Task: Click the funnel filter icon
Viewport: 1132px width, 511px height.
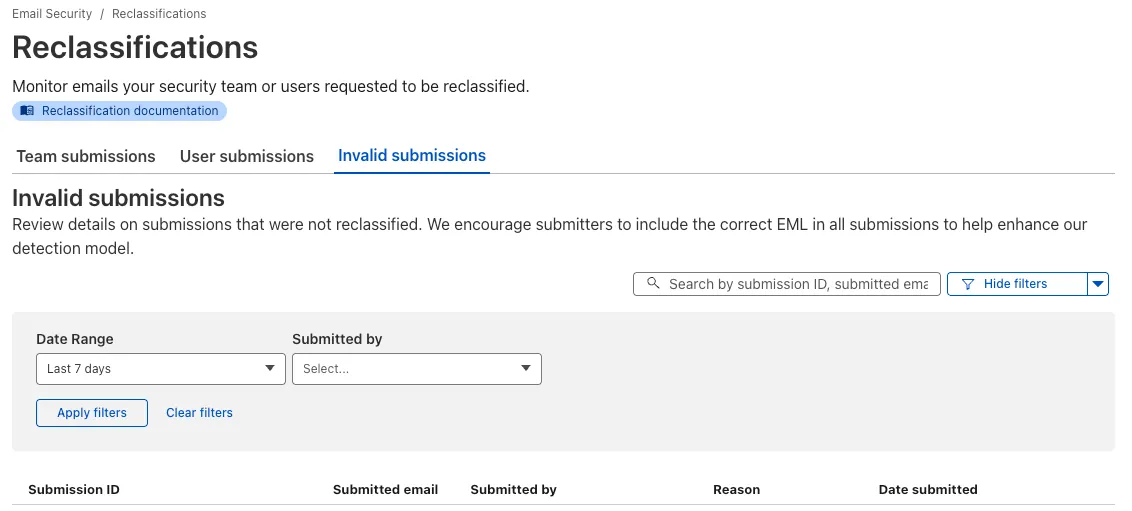Action: (967, 284)
